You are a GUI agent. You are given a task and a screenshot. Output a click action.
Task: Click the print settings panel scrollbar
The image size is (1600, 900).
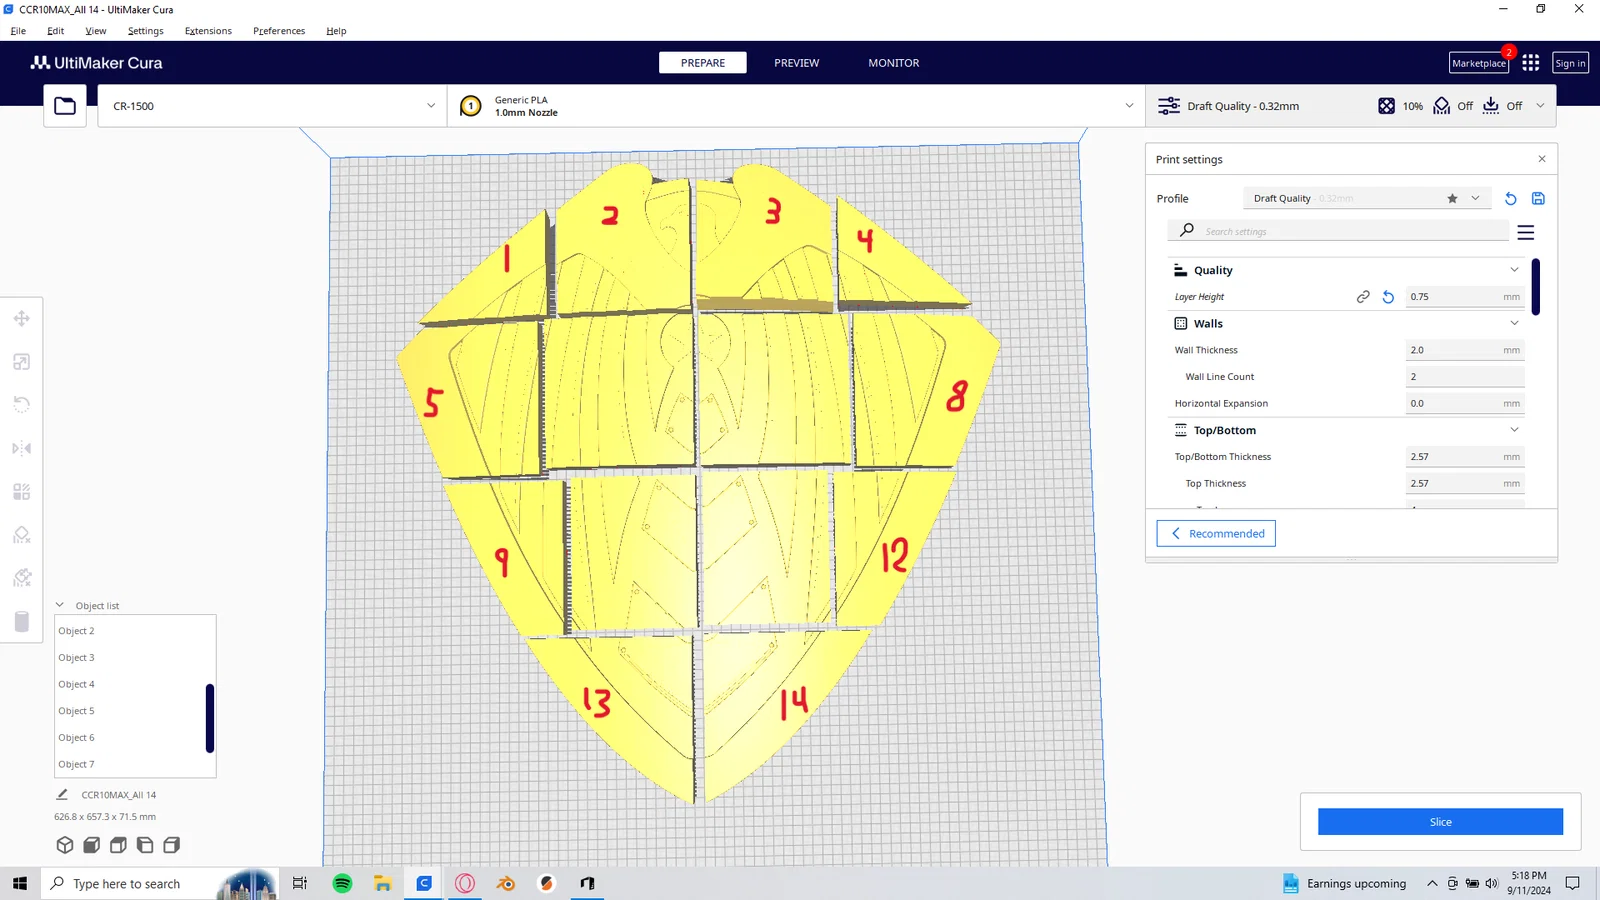(1536, 287)
